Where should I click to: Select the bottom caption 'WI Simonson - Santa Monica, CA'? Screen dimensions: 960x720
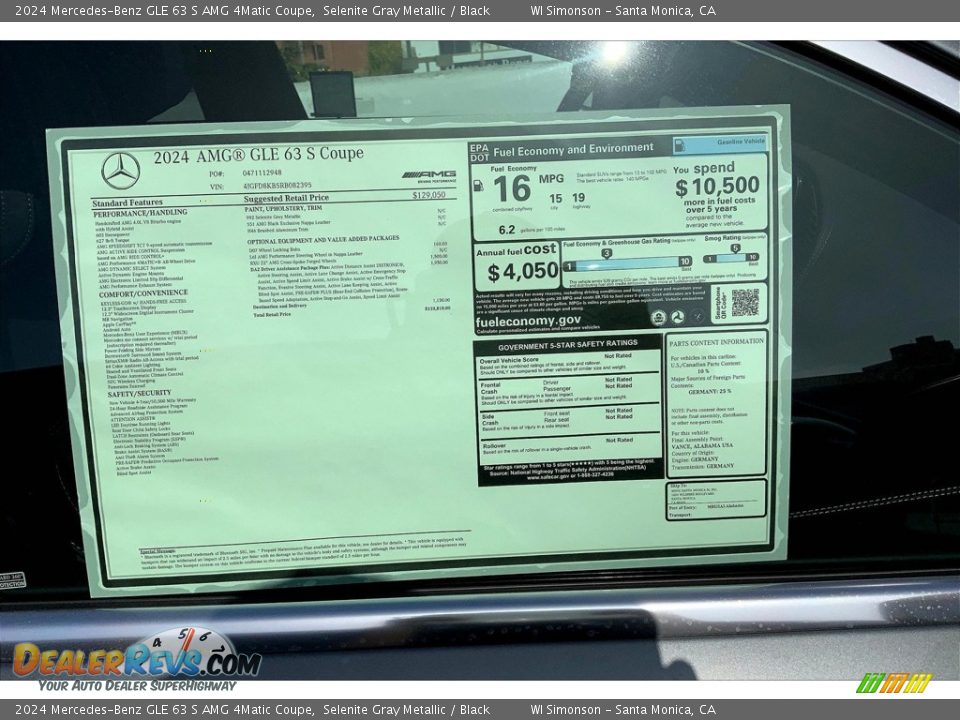[x=623, y=710]
